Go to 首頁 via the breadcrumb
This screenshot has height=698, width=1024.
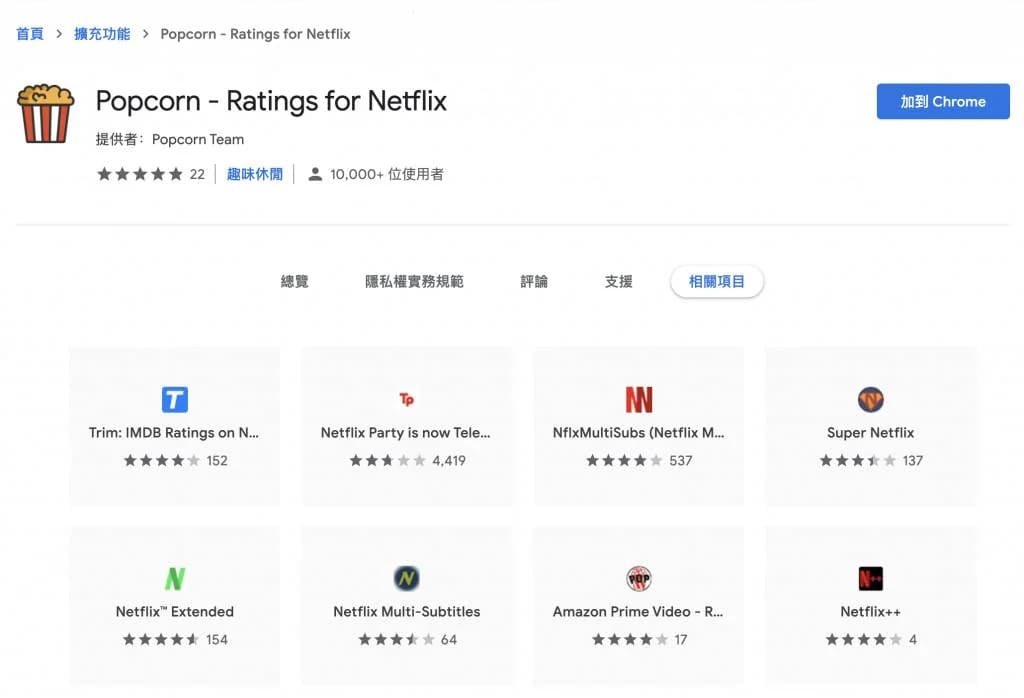pos(28,33)
